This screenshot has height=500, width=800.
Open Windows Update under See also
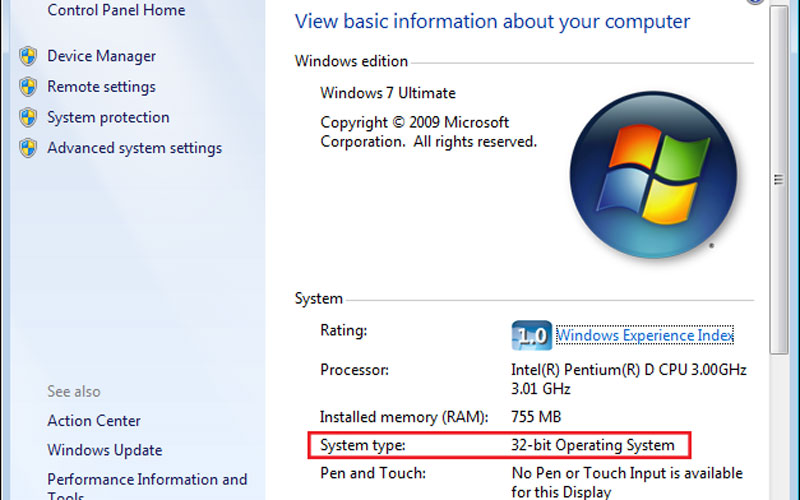[105, 450]
